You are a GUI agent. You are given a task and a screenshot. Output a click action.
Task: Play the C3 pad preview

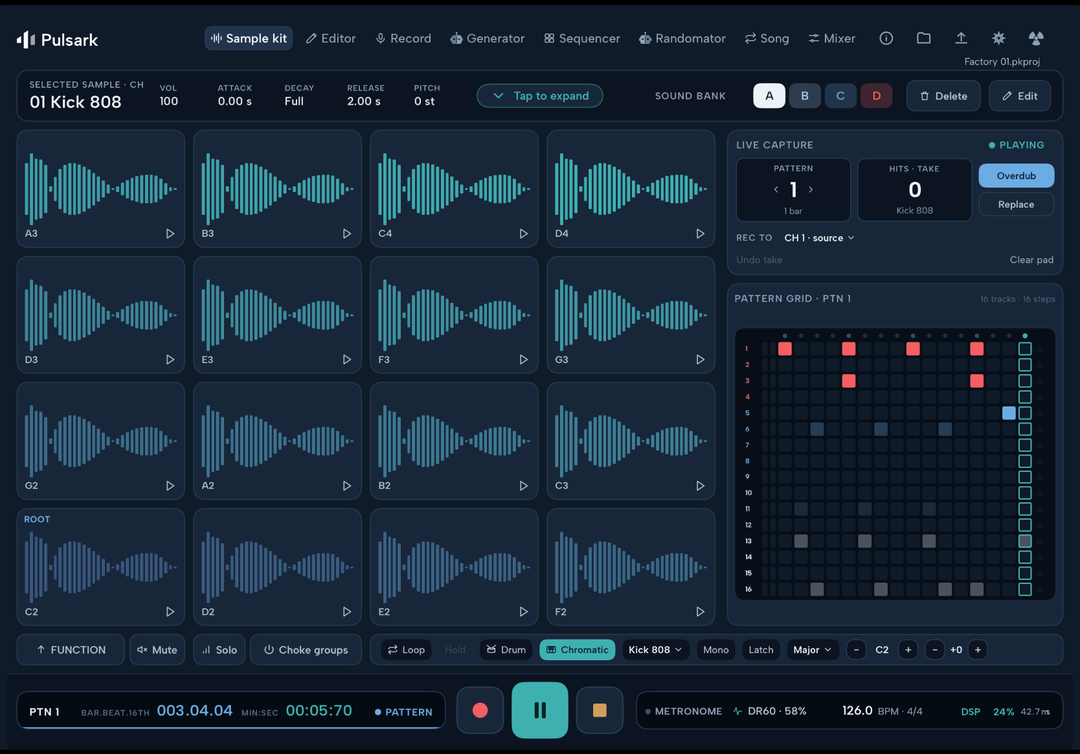point(700,485)
